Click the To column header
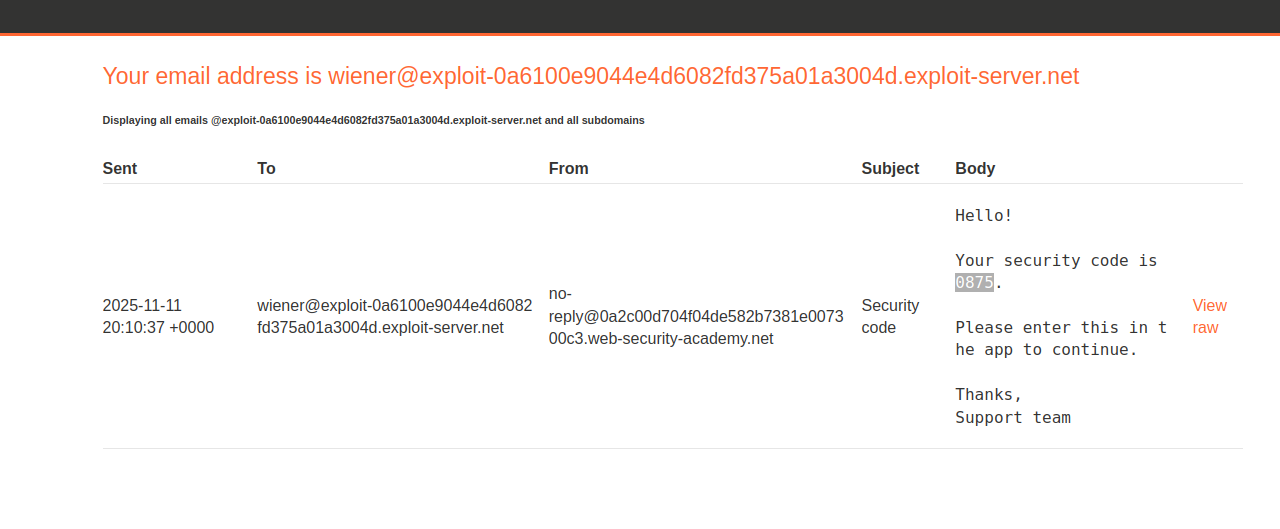 click(x=266, y=169)
